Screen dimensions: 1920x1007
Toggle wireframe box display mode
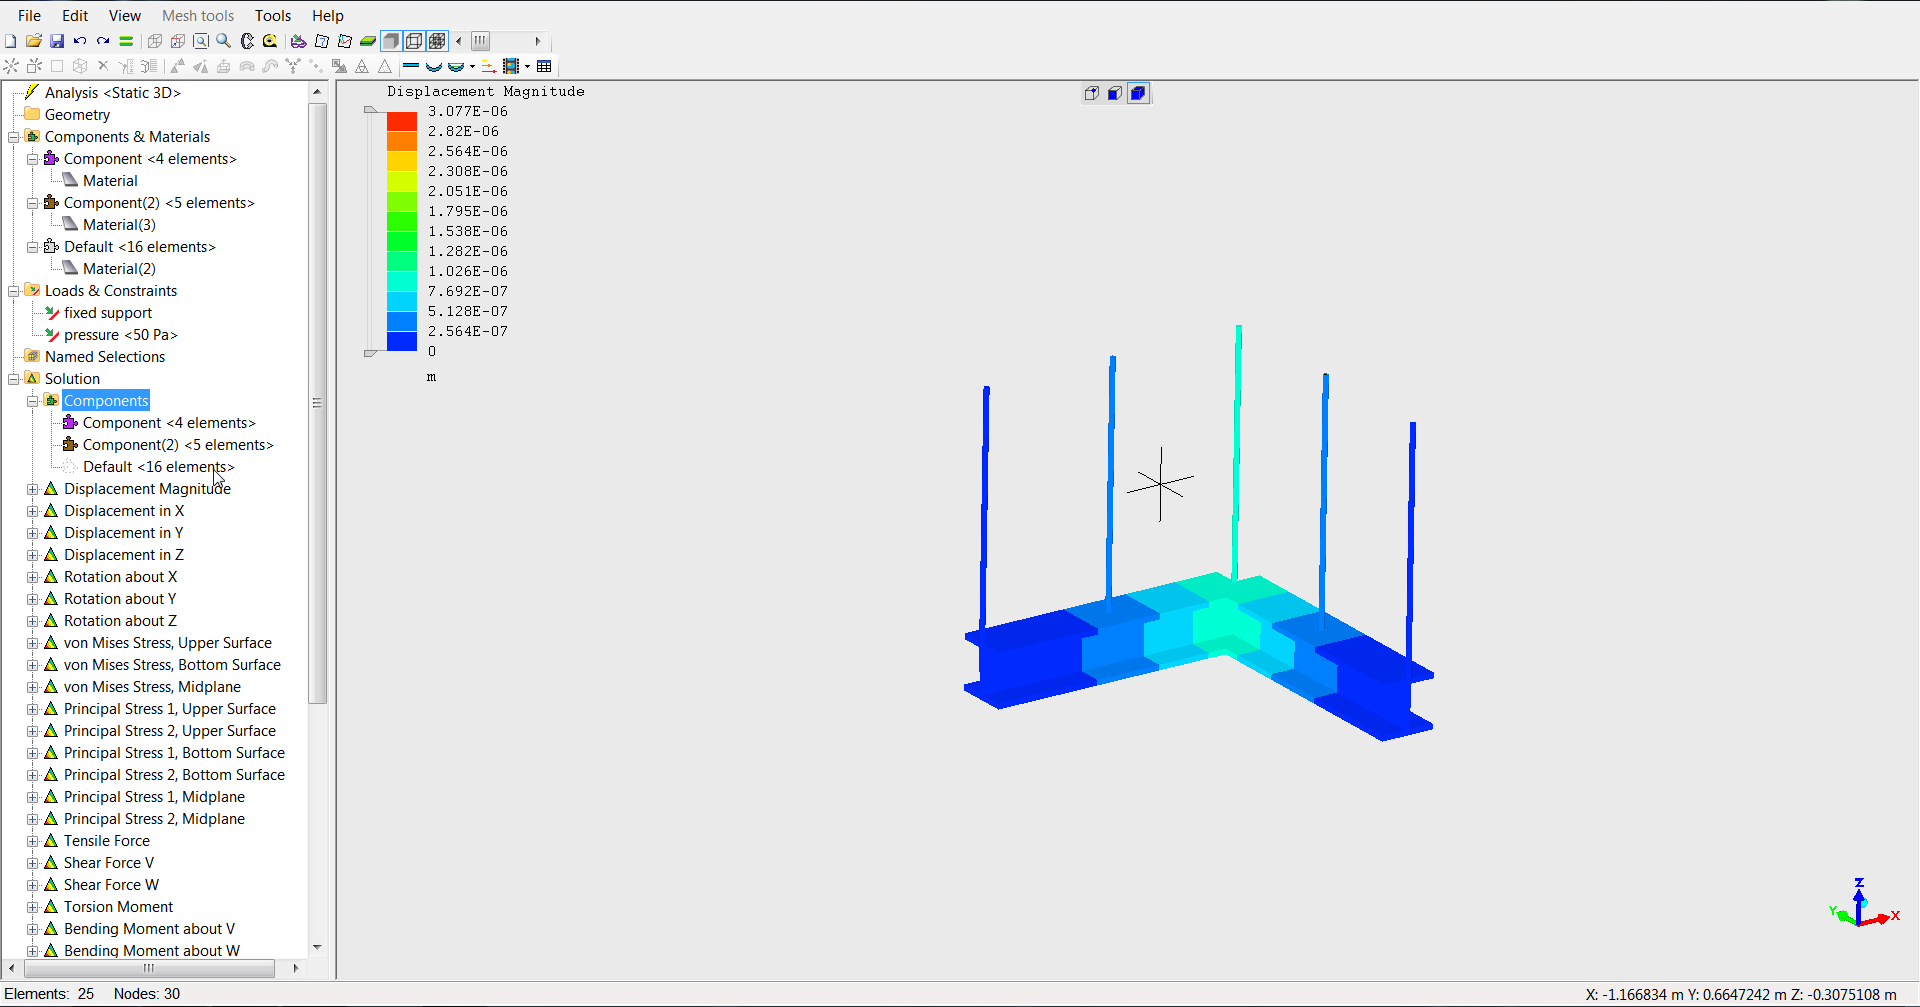(414, 41)
